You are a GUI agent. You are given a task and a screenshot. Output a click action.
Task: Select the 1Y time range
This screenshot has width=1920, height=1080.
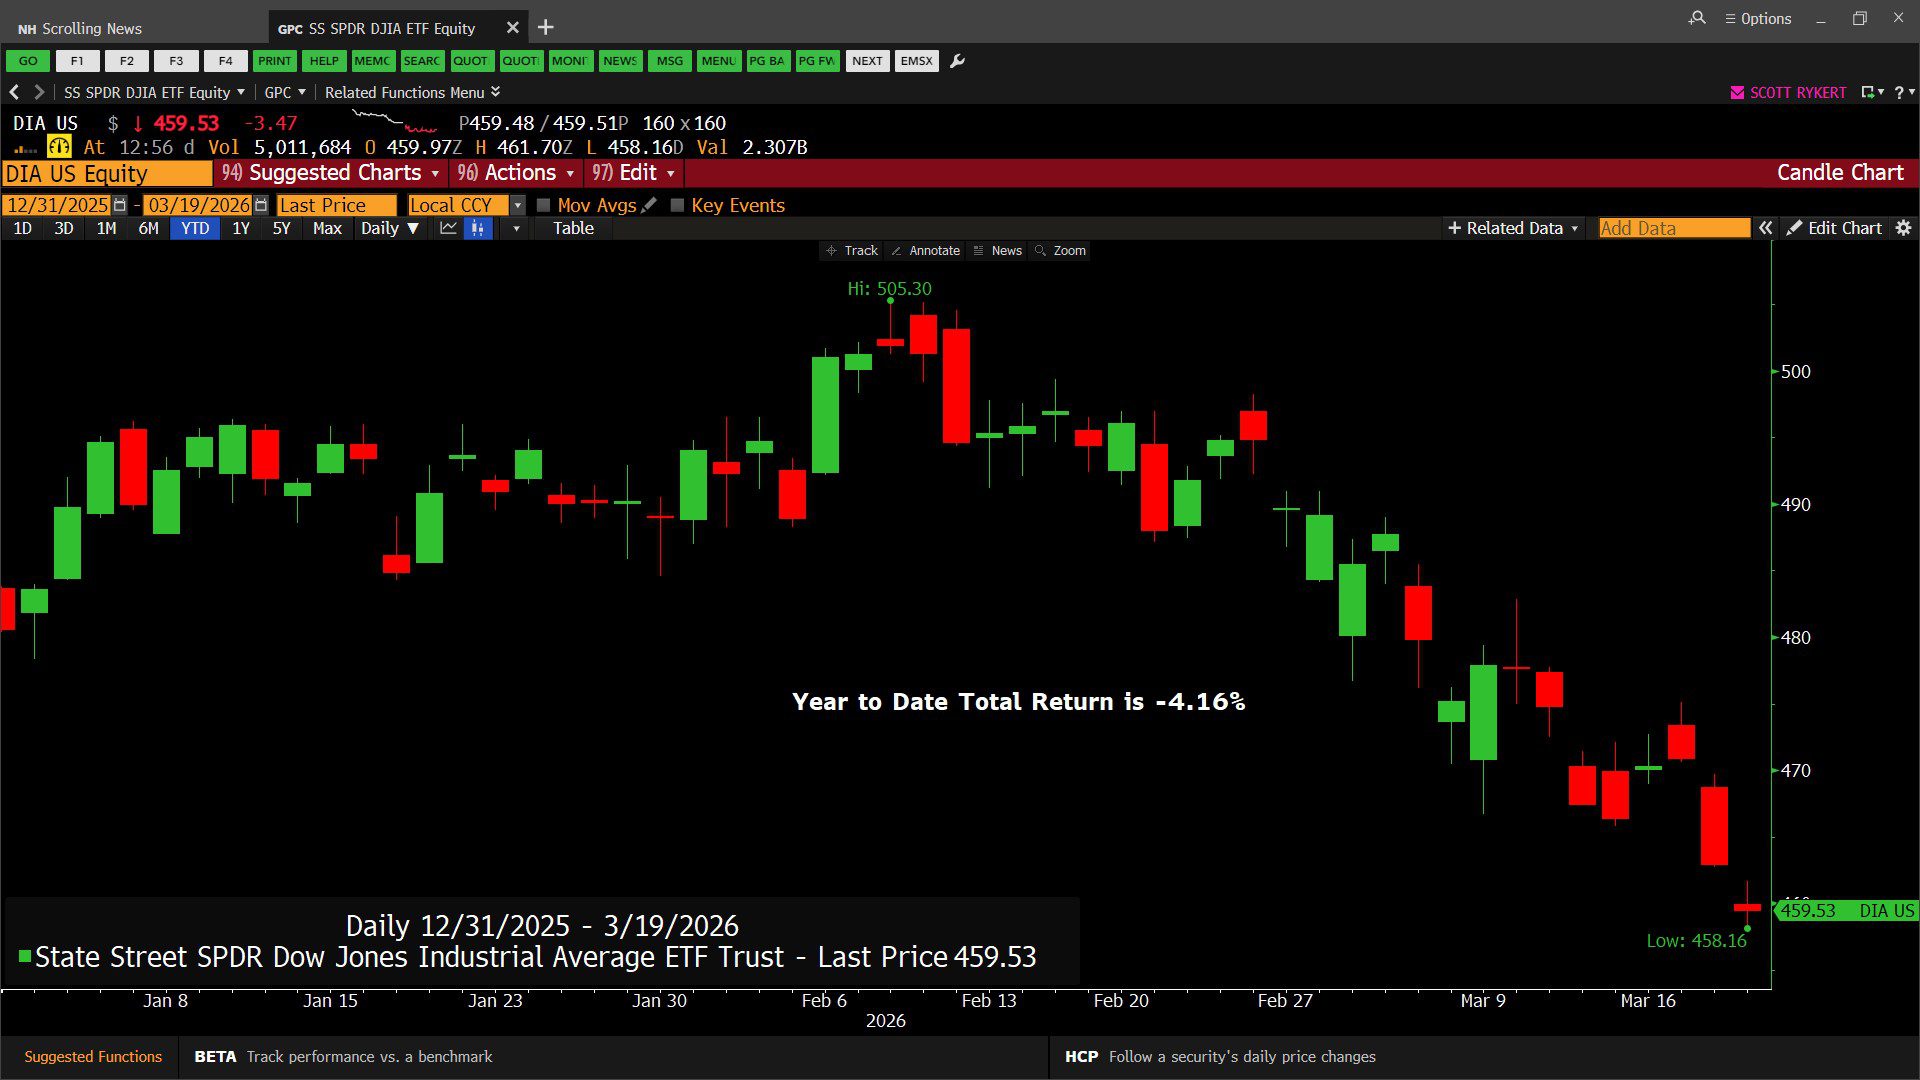(x=240, y=228)
